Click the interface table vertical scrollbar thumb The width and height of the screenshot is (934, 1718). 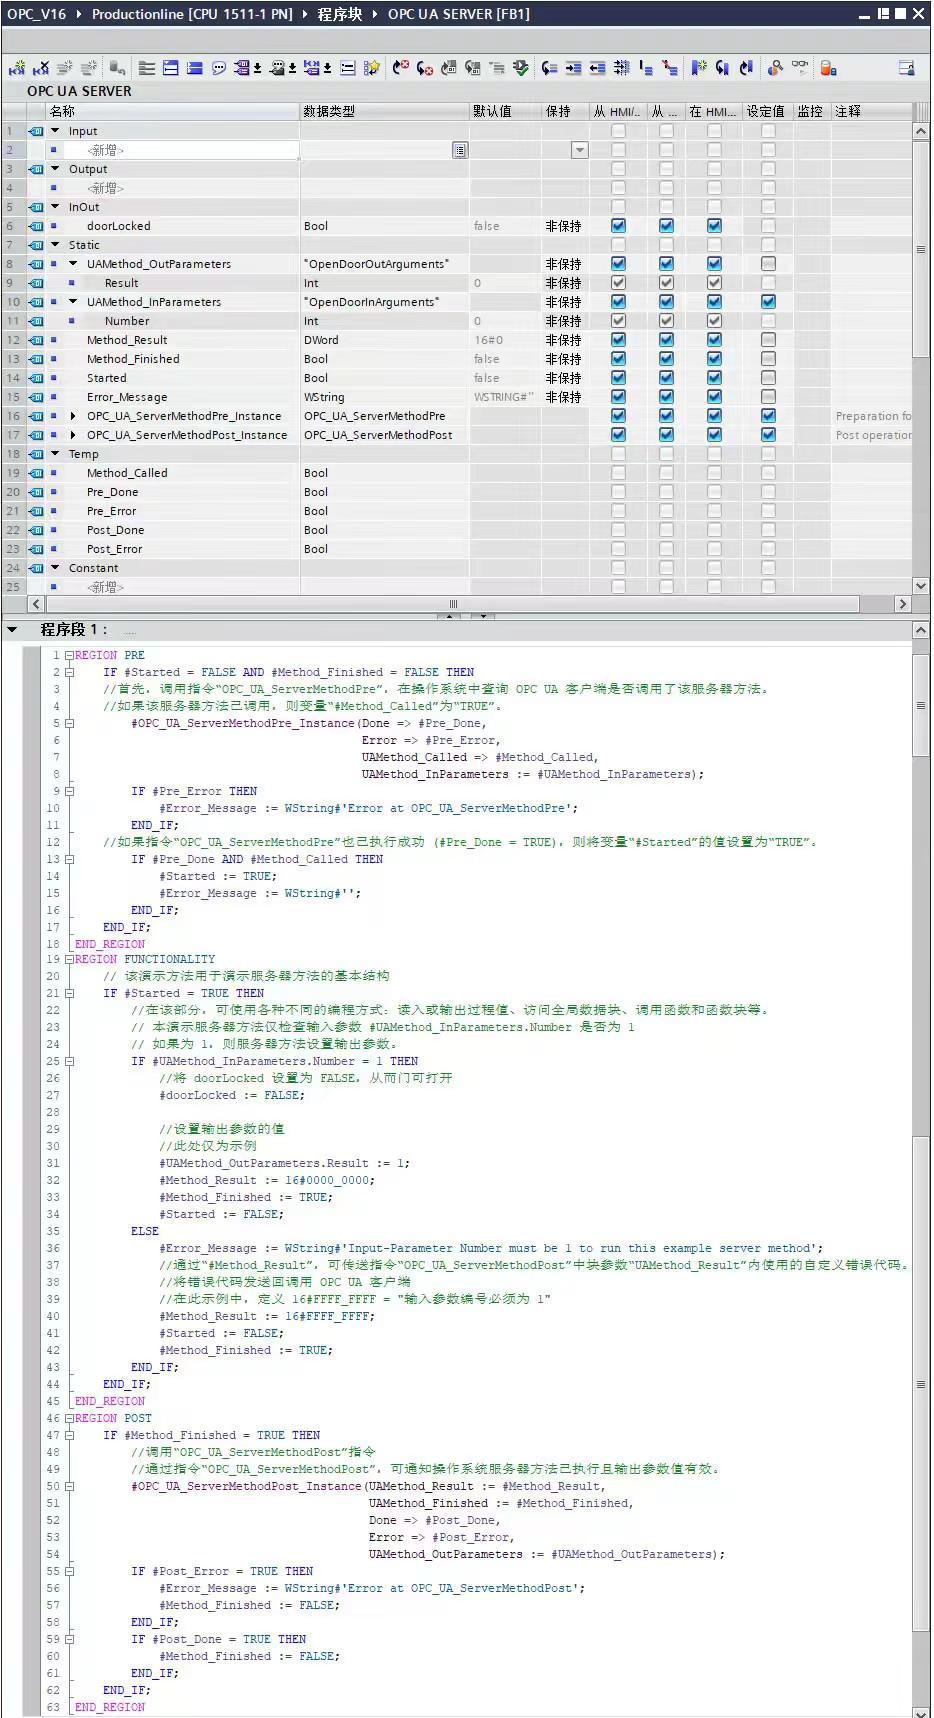(921, 251)
